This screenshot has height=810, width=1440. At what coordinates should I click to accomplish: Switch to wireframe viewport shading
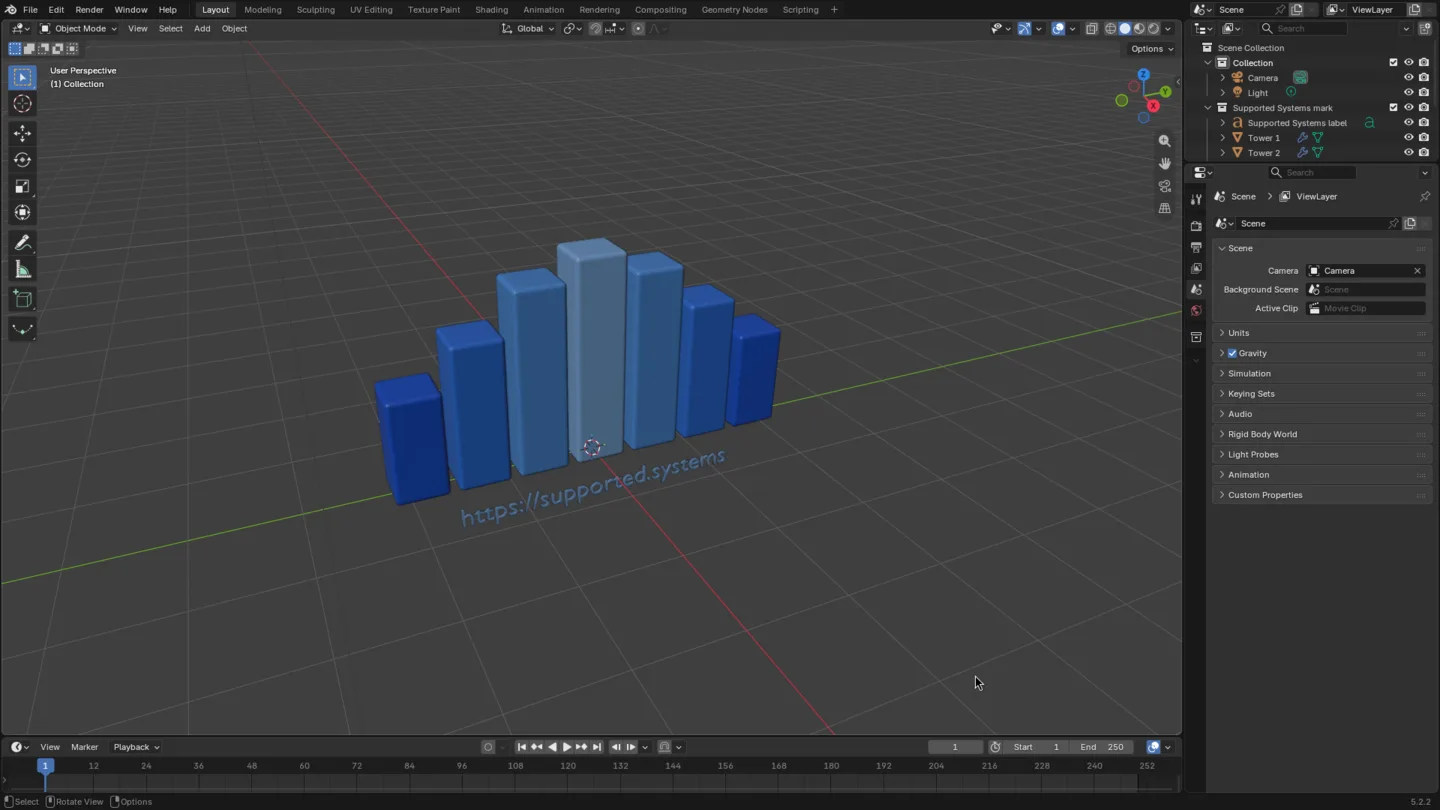pos(1110,29)
